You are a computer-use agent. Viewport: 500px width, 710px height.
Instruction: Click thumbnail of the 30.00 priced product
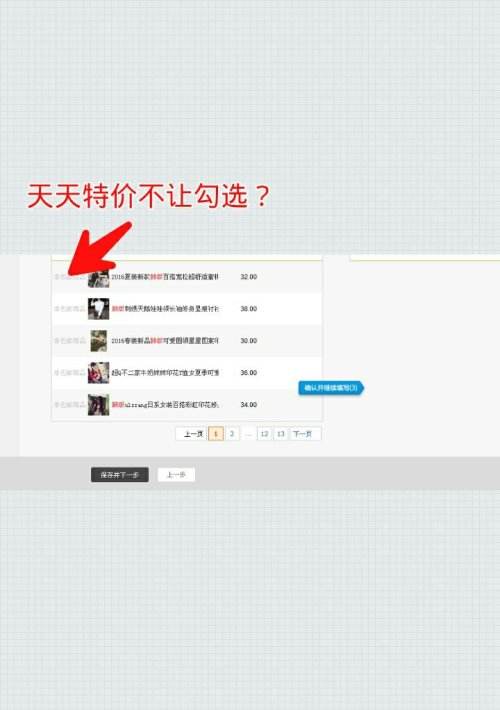click(99, 341)
